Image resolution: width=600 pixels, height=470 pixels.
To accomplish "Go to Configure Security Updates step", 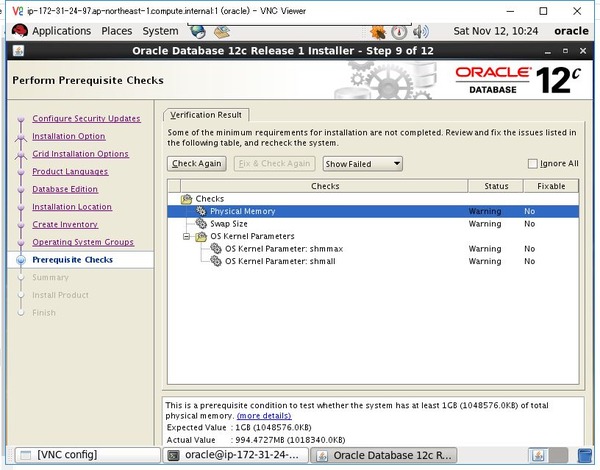I will (86, 119).
